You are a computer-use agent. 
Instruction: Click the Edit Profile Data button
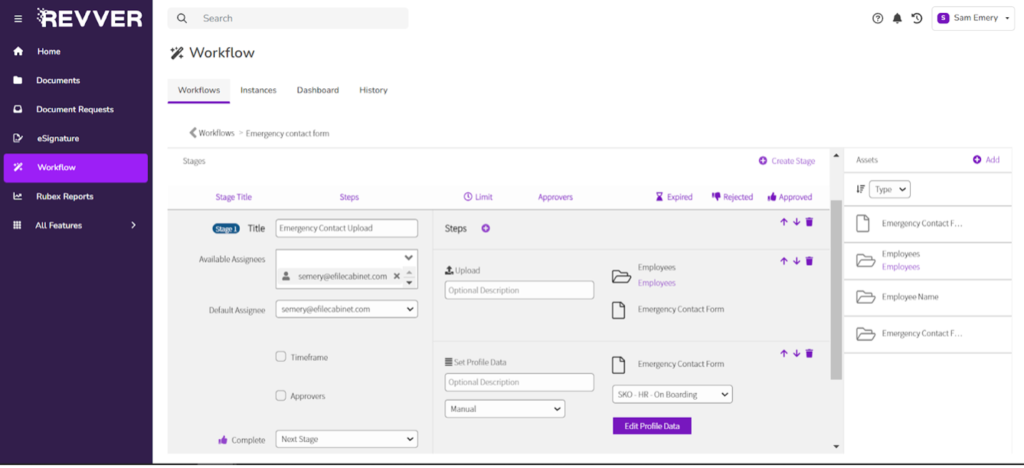coord(651,426)
